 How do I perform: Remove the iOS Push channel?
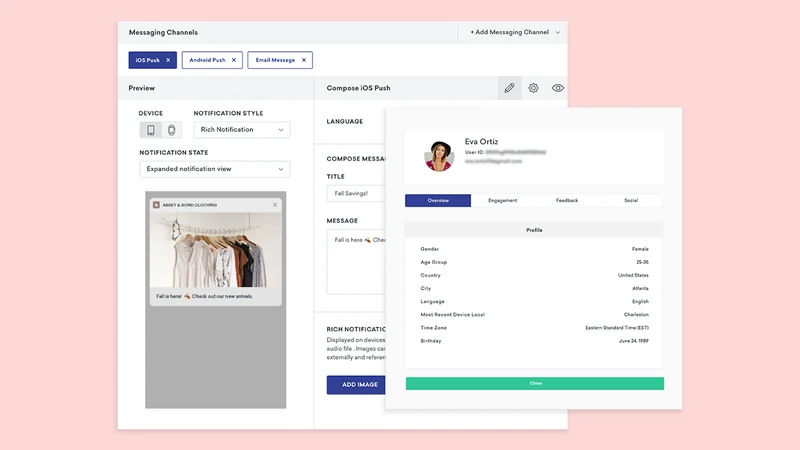[x=168, y=60]
